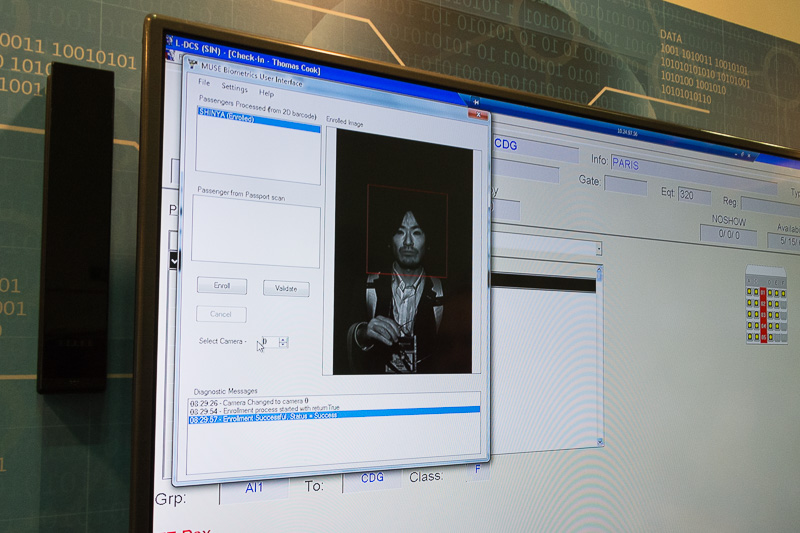Click the NOSHOW value 0/0/0
This screenshot has width=800, height=533.
(729, 235)
